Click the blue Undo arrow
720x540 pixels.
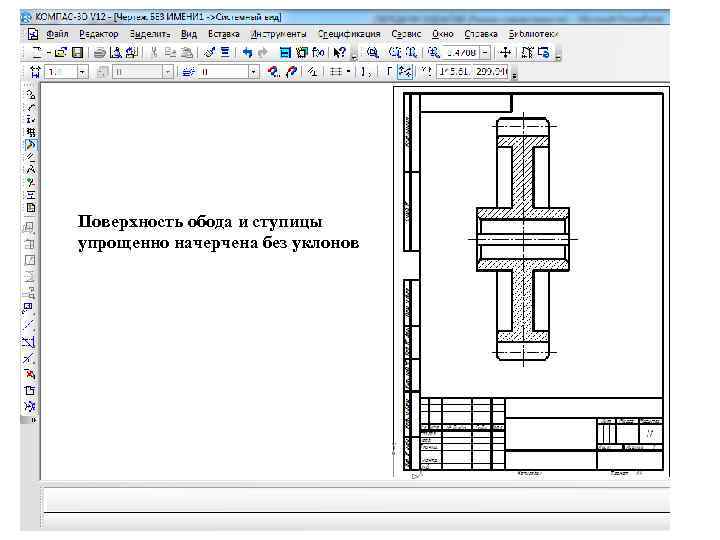248,53
